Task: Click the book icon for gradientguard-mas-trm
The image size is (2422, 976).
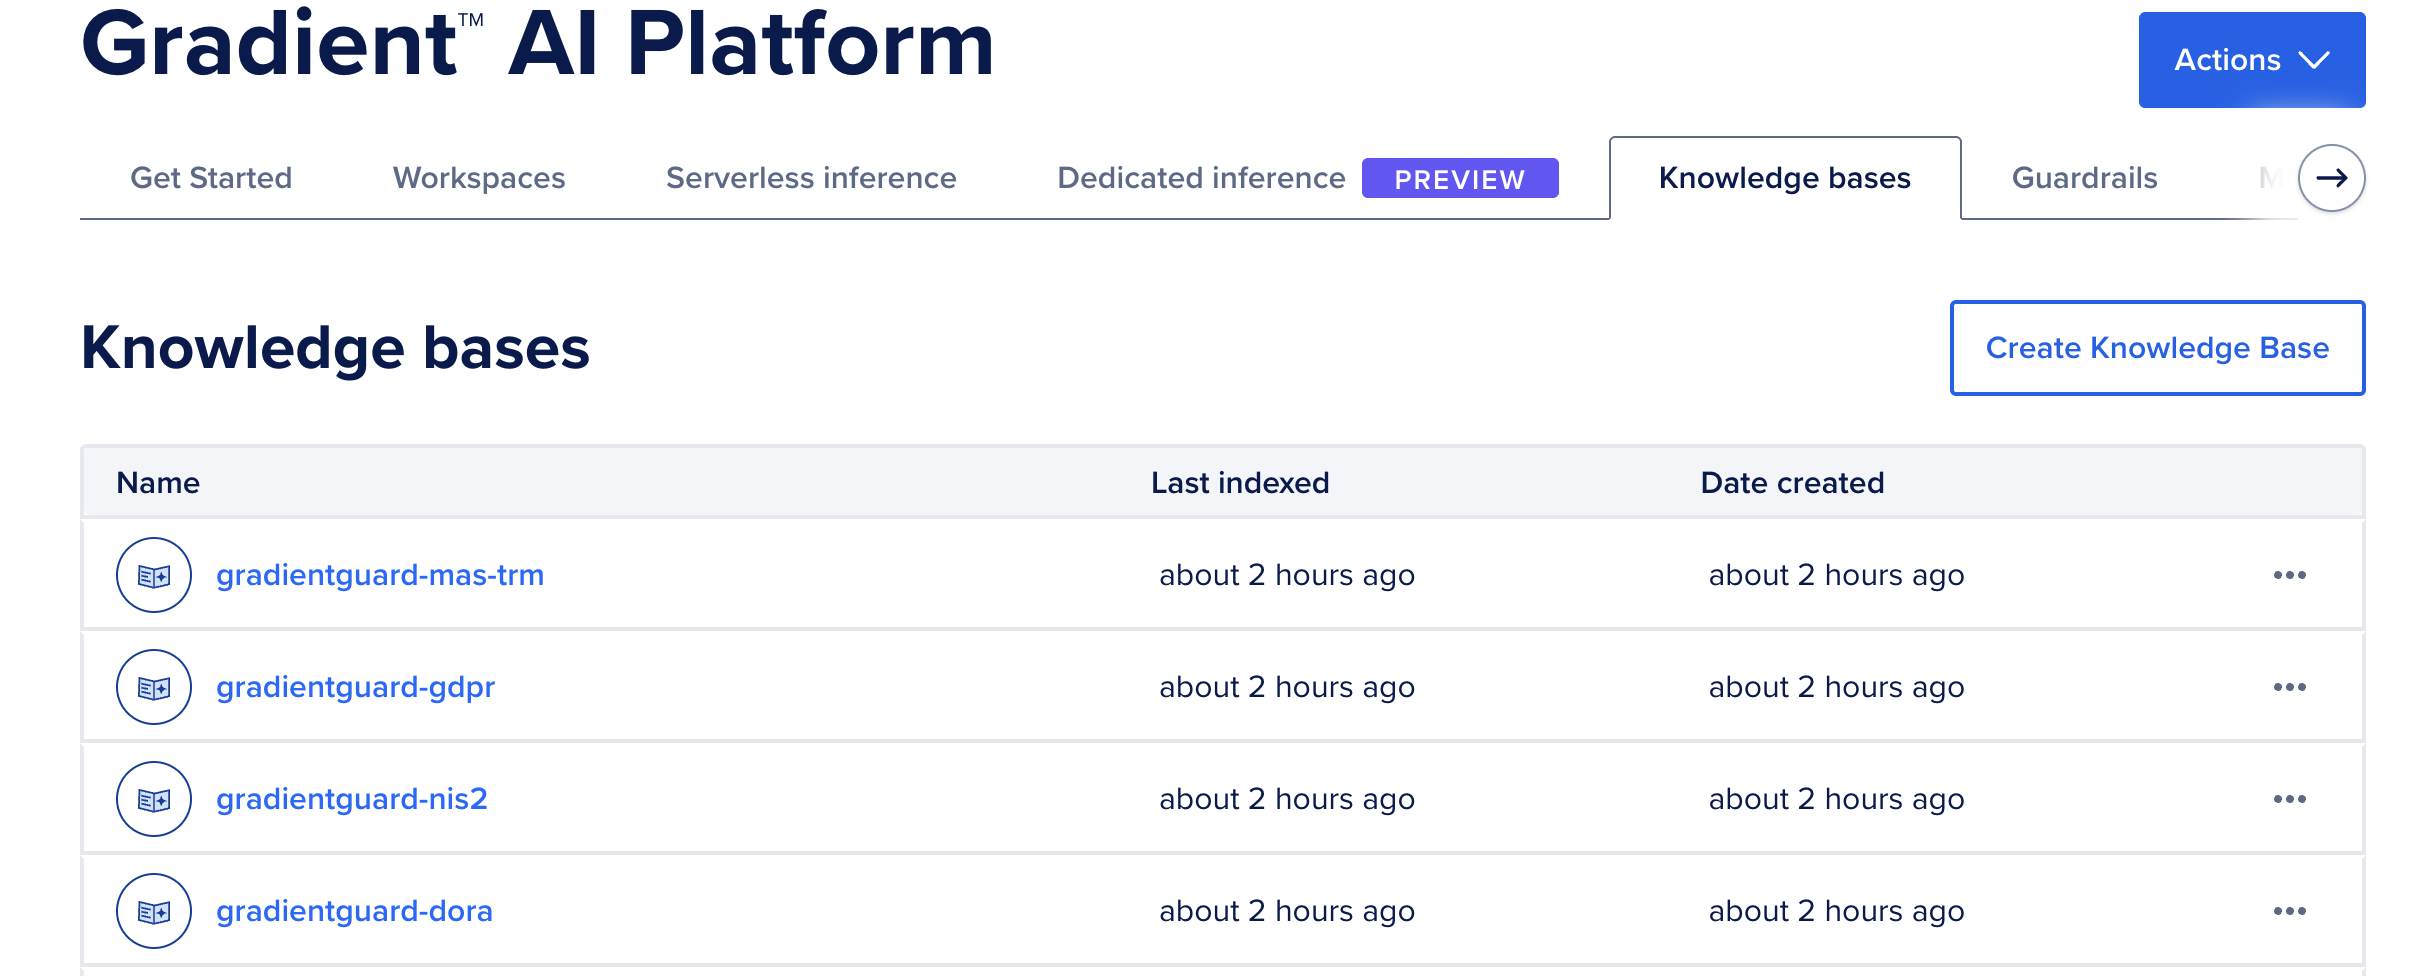Action: coord(154,575)
